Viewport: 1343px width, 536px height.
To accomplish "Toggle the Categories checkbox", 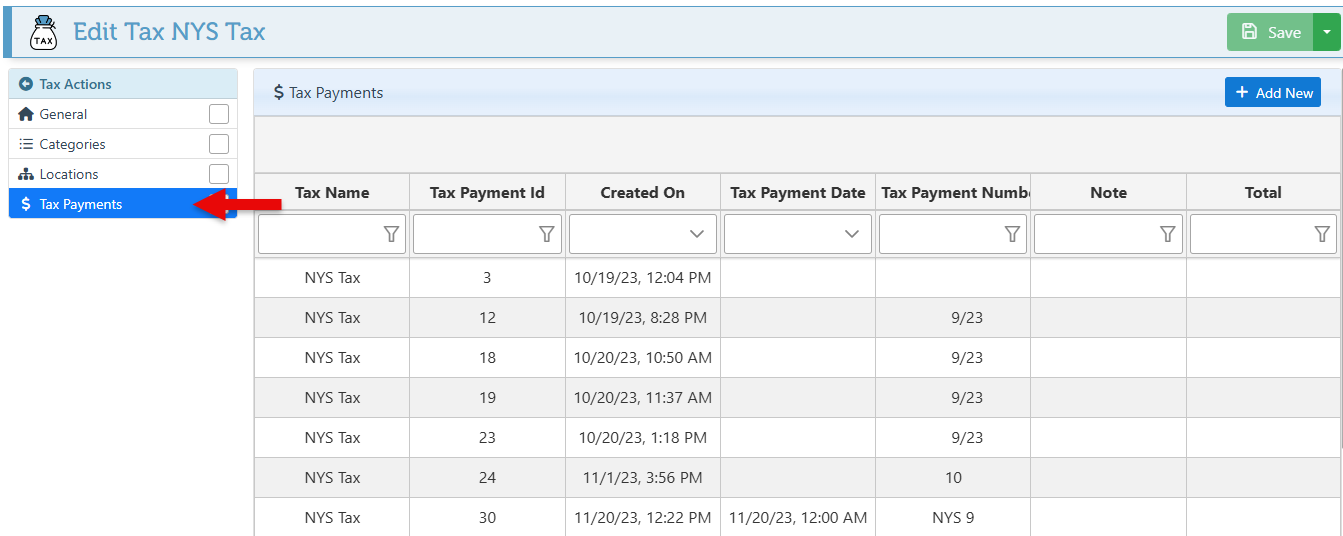I will tap(219, 144).
